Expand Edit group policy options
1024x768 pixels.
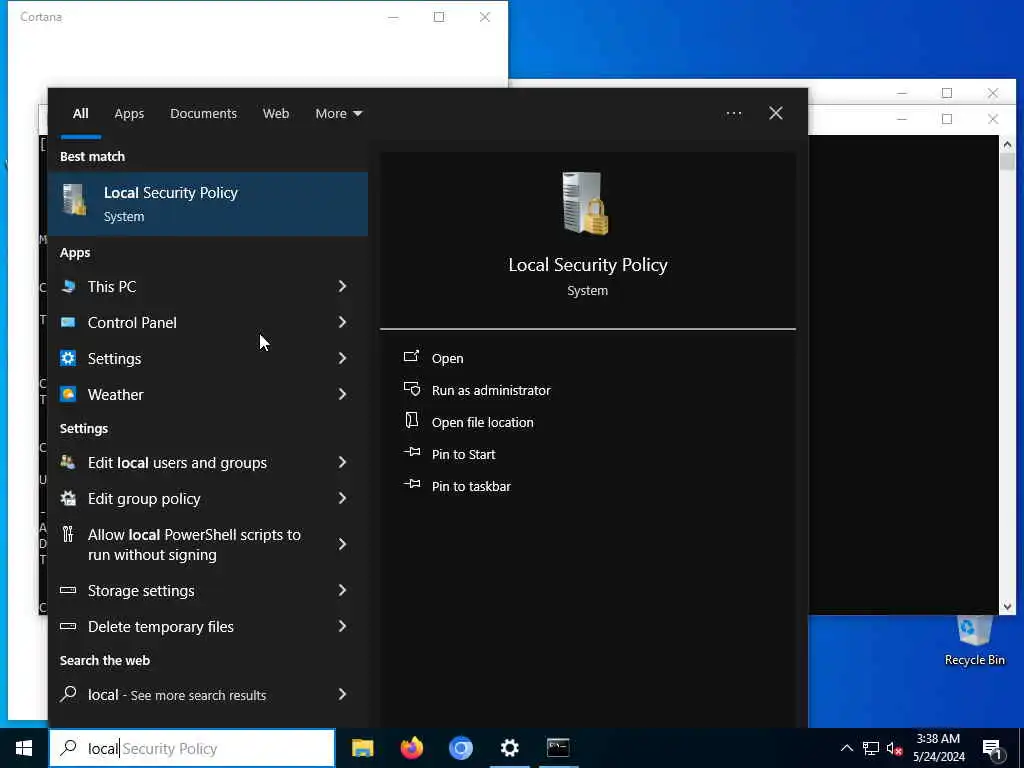point(342,498)
